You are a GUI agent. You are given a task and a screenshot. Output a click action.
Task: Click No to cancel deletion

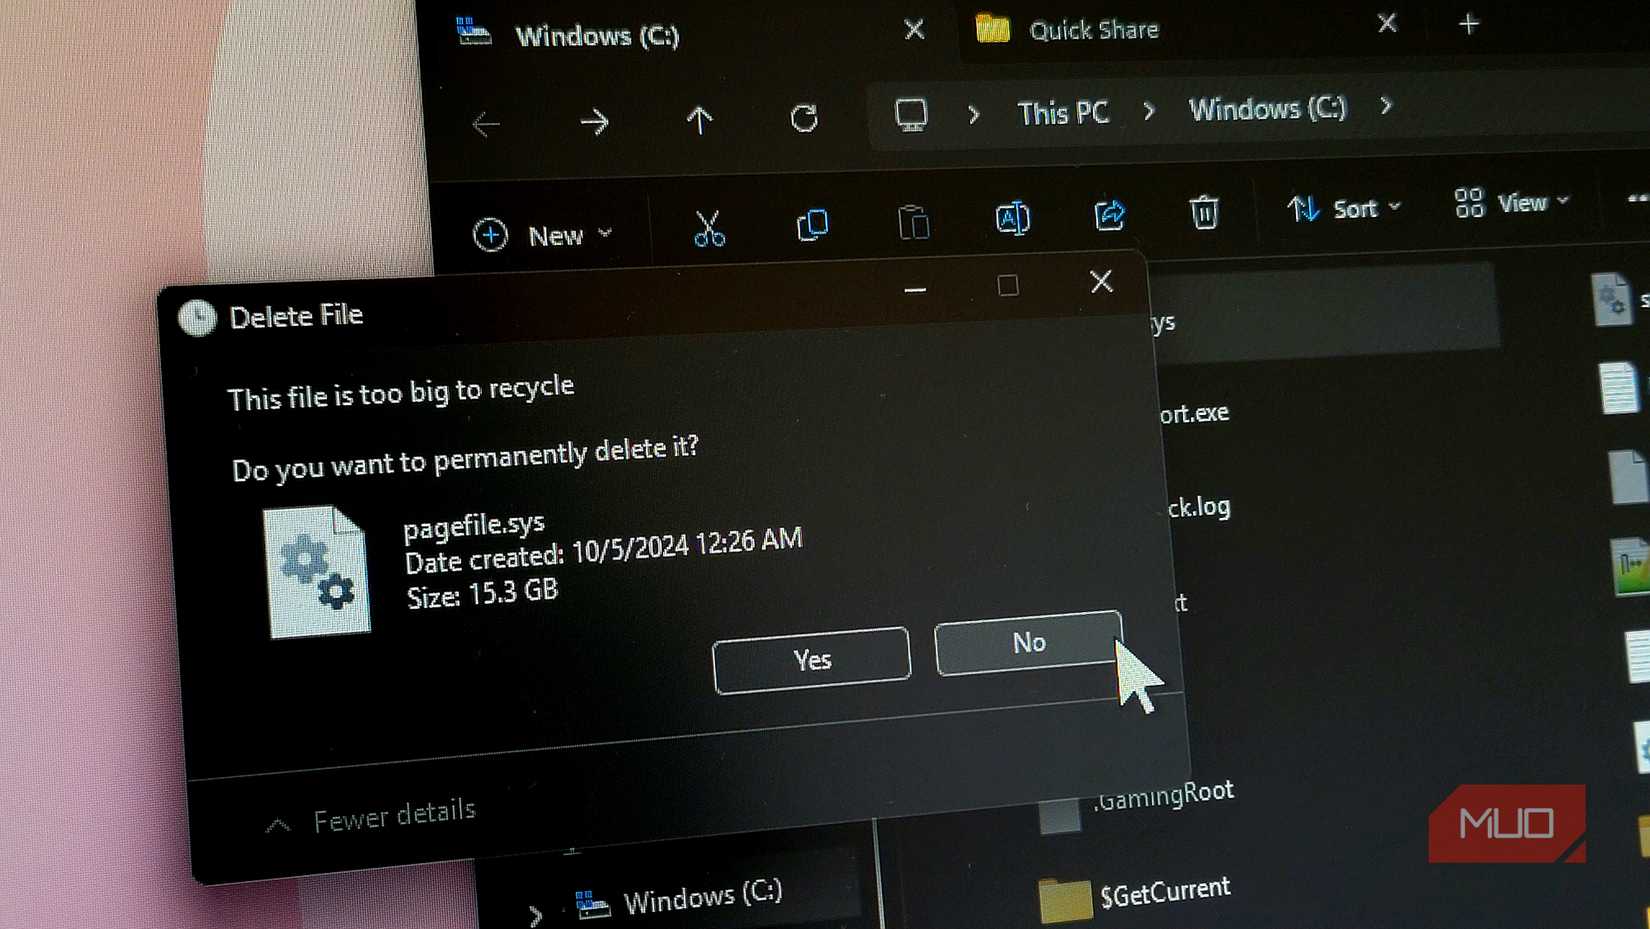point(1027,645)
